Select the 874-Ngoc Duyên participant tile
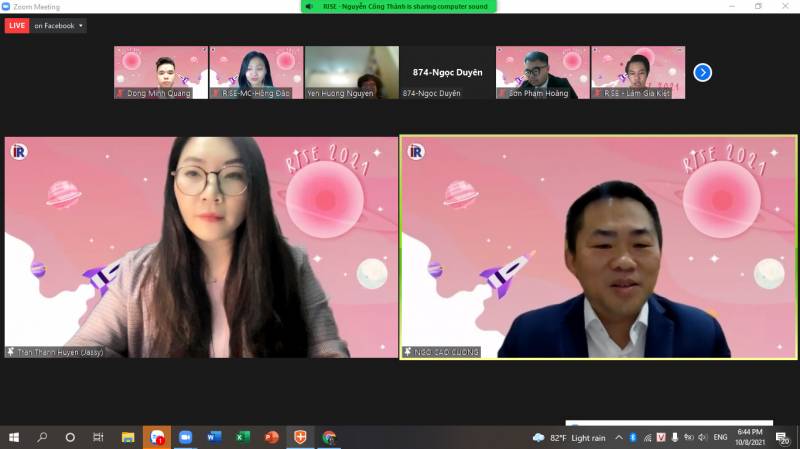 pos(447,72)
